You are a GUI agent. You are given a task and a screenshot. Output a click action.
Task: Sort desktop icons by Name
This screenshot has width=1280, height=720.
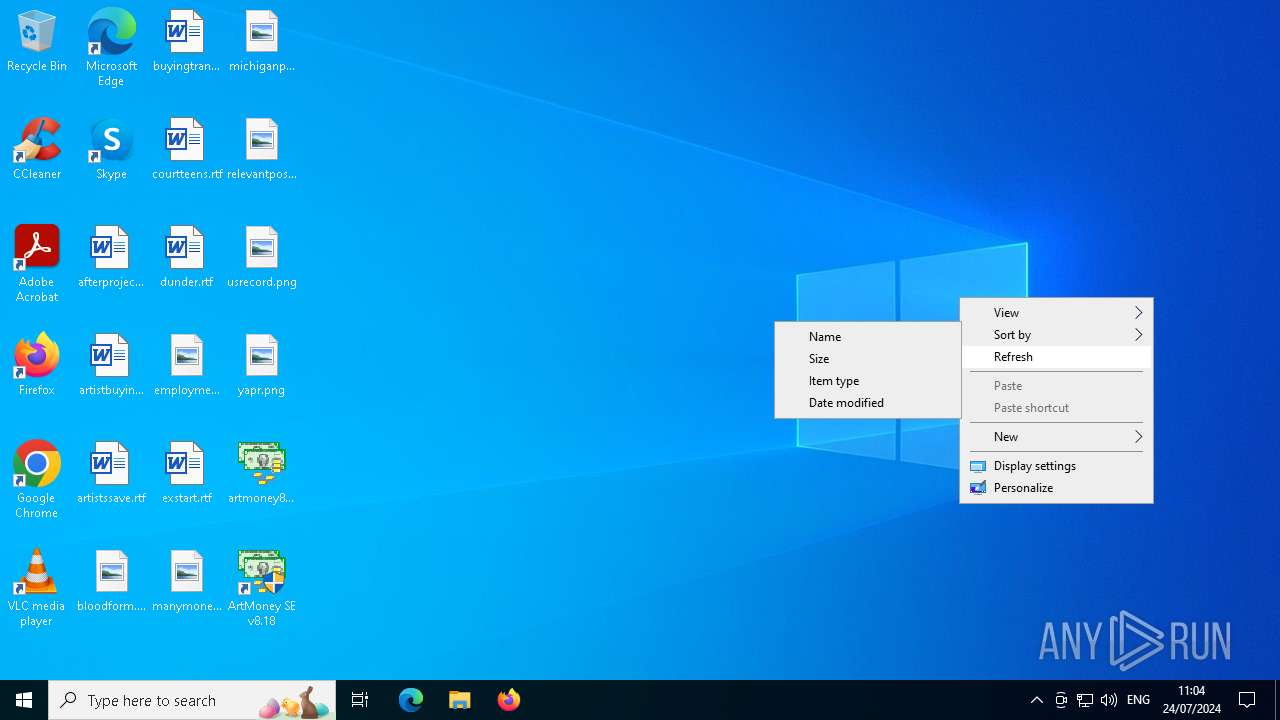point(868,337)
